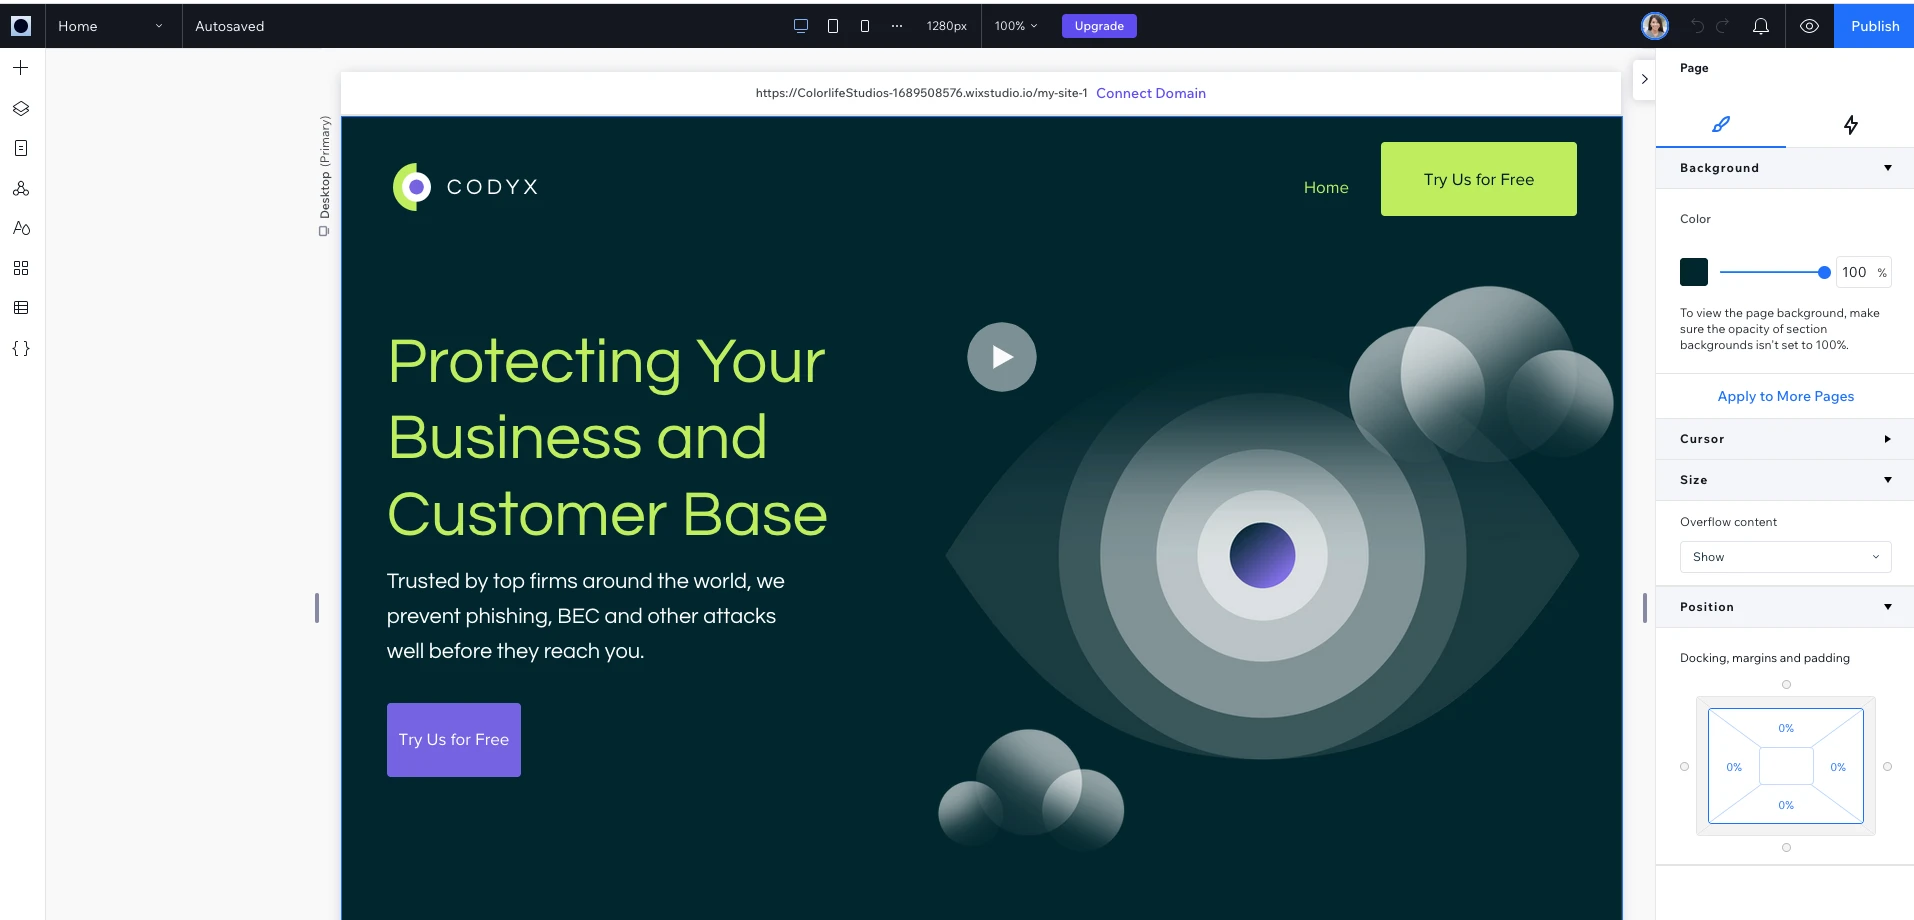Open the Overflow content Show dropdown

click(1785, 557)
